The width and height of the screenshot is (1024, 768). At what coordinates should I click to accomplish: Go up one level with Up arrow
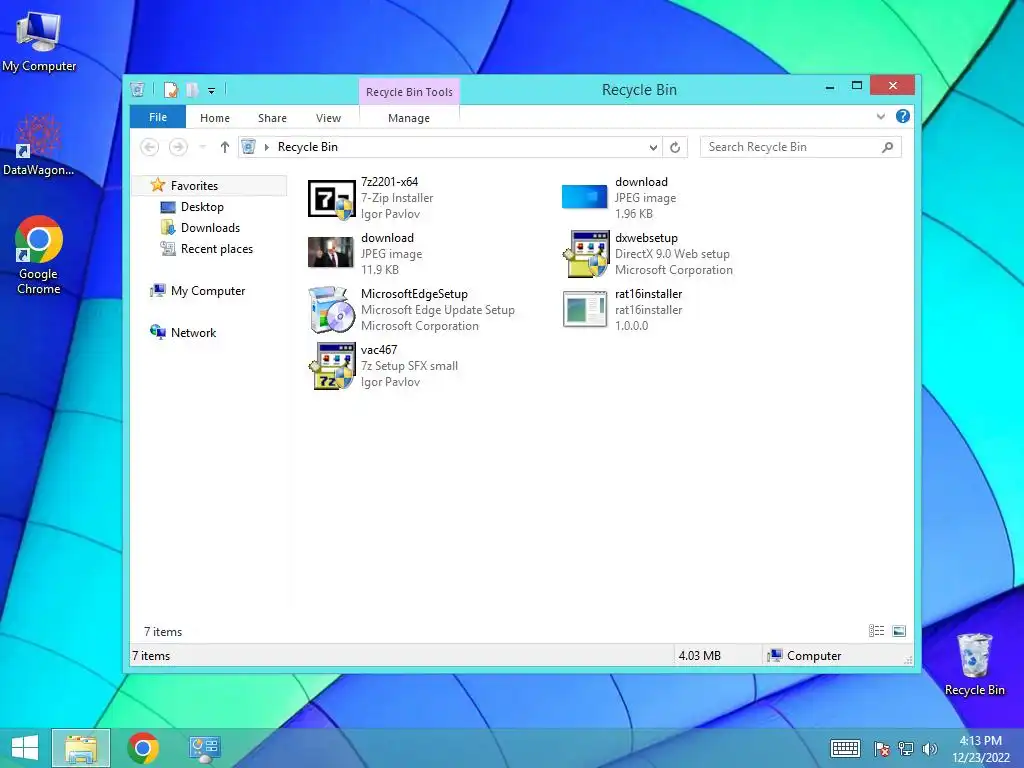tap(225, 147)
